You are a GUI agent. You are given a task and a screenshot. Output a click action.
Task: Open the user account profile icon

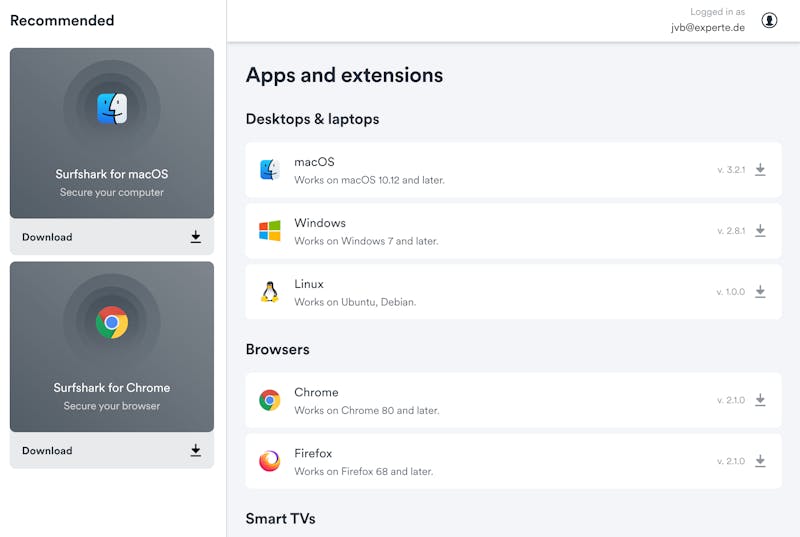(769, 20)
